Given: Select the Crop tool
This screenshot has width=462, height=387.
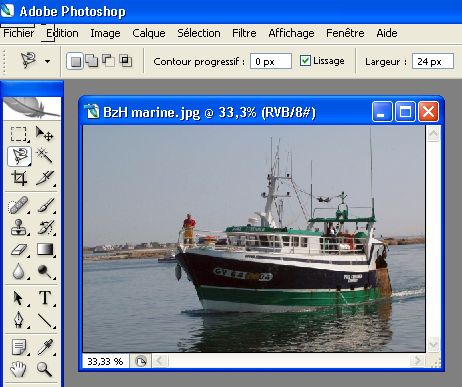Looking at the screenshot, I should point(18,178).
